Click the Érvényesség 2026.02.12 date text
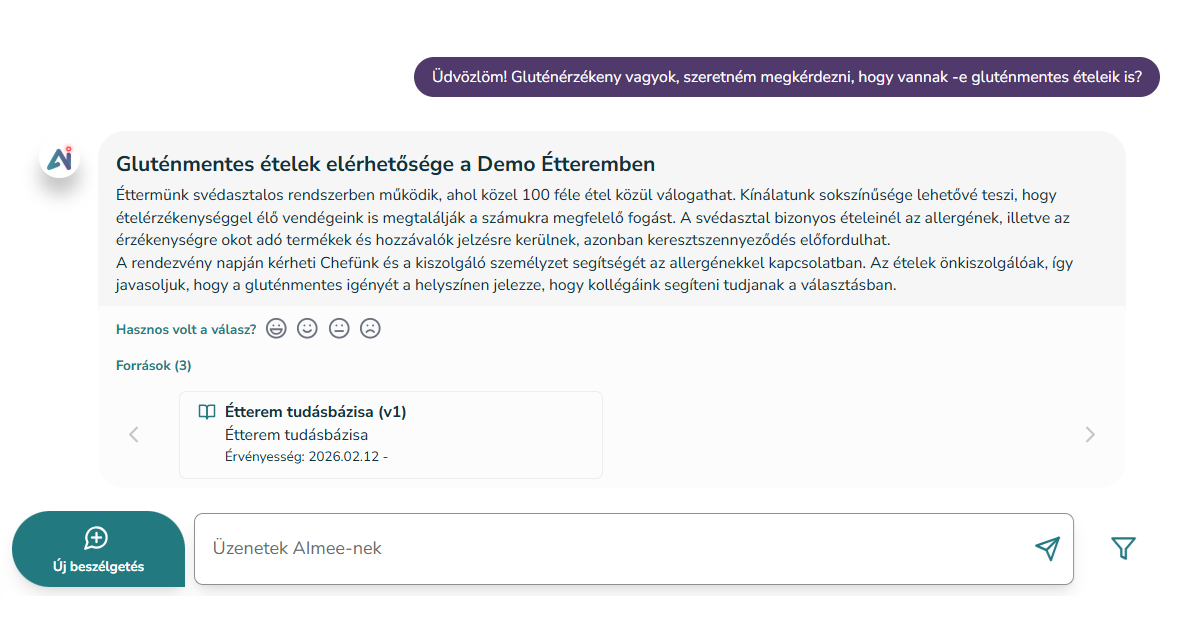Viewport: 1204px width, 618px height. (306, 457)
